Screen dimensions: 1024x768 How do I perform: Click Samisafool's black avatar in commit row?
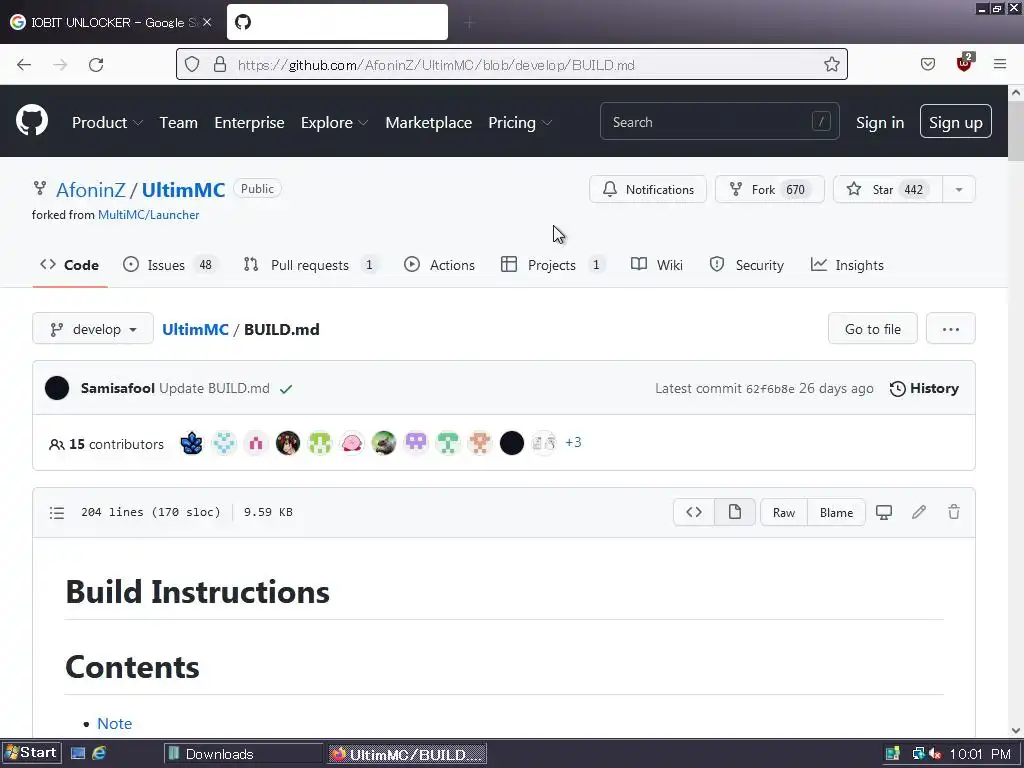57,388
